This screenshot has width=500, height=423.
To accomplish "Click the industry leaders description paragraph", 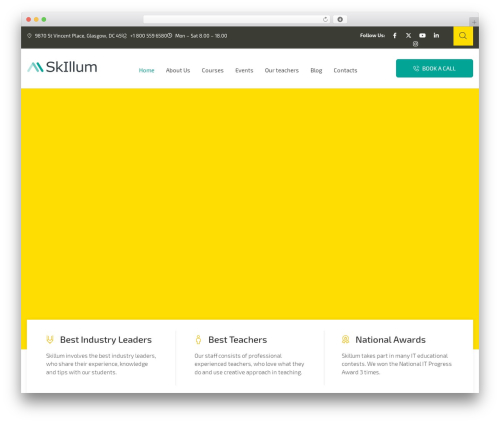I will (101, 364).
